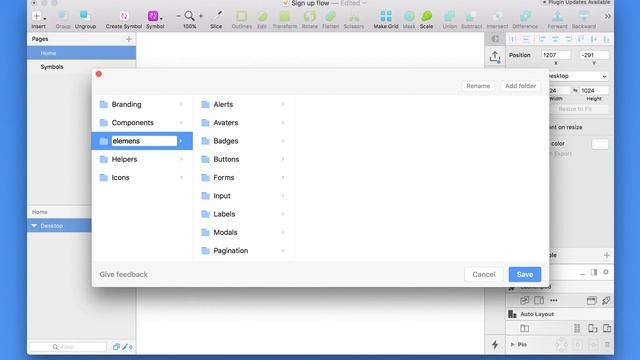Open the Helpers folder
Screen dimensions: 640x360
pyautogui.click(x=142, y=159)
